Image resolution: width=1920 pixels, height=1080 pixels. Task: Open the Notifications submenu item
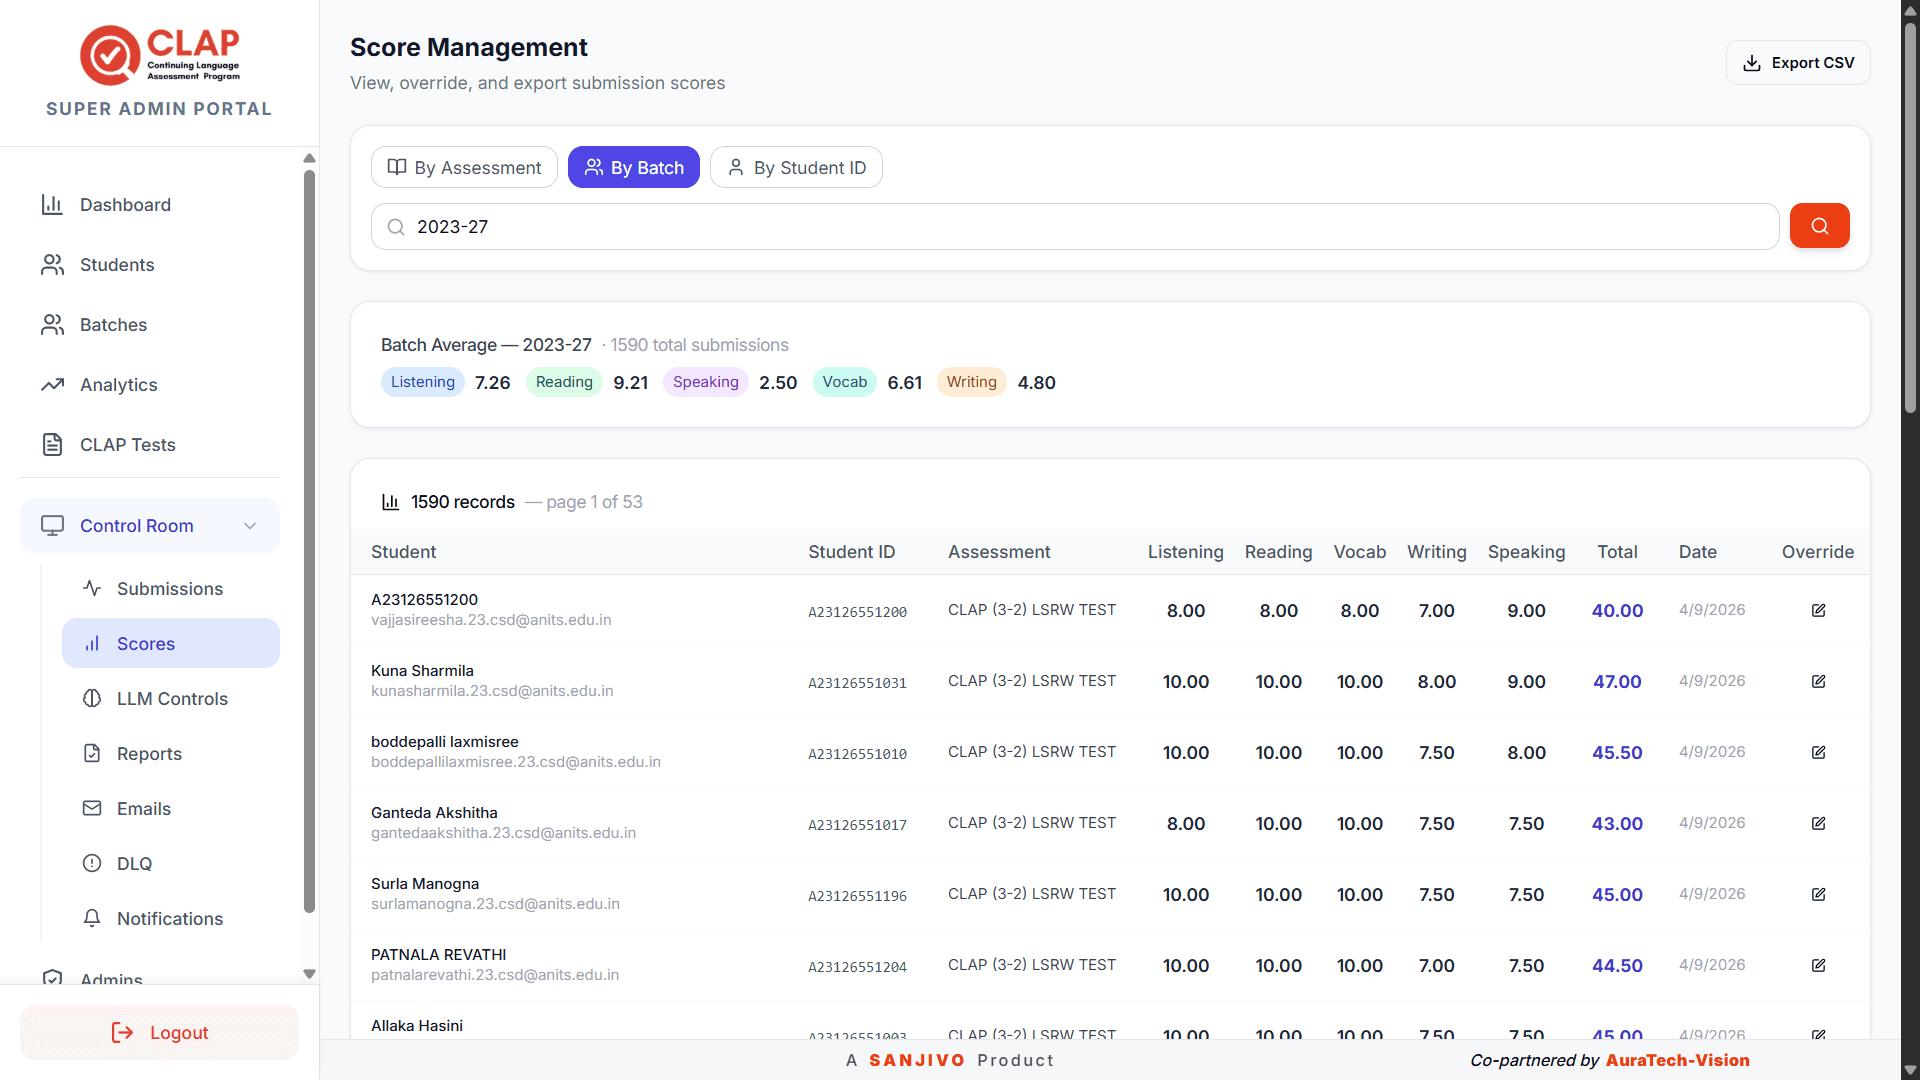click(171, 919)
